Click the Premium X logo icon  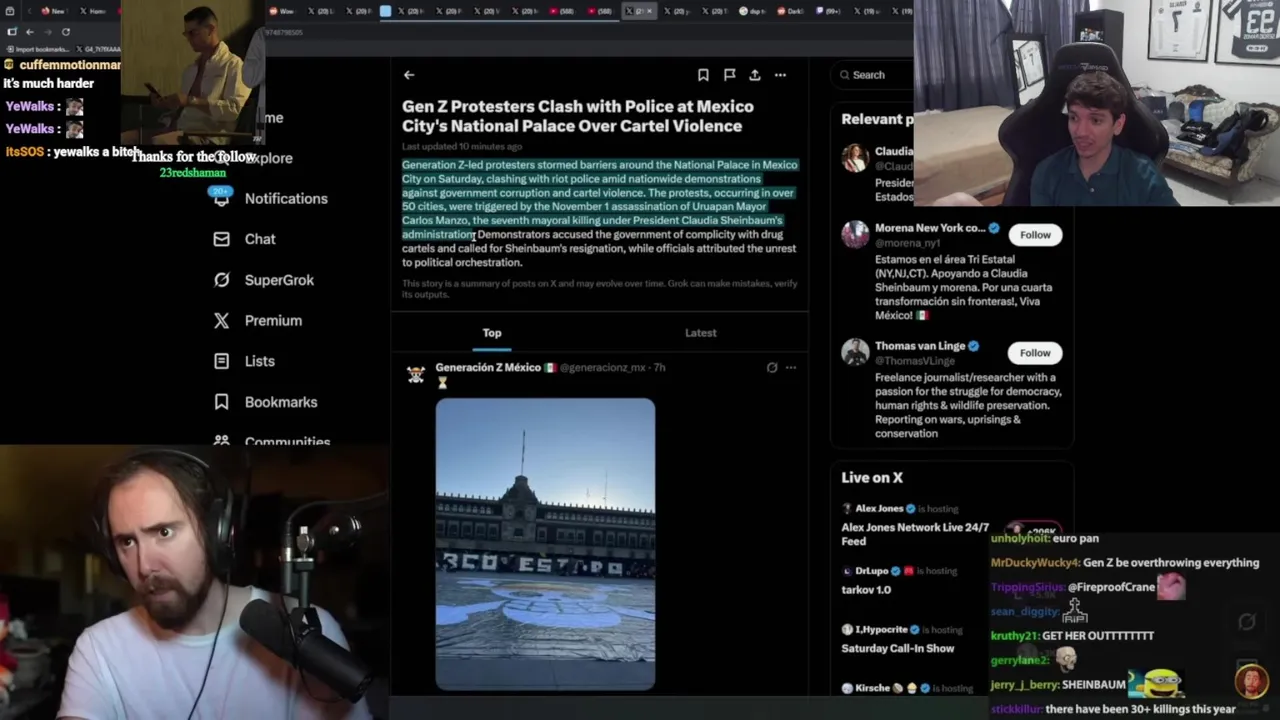pos(221,320)
